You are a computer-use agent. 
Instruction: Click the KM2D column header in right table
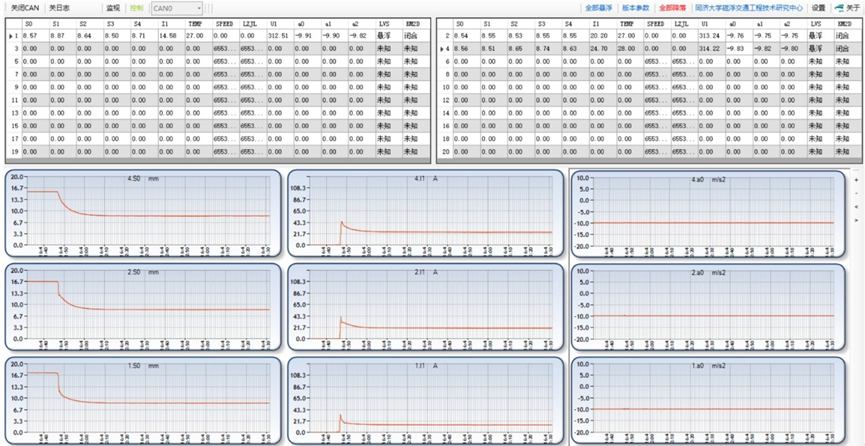[x=847, y=24]
